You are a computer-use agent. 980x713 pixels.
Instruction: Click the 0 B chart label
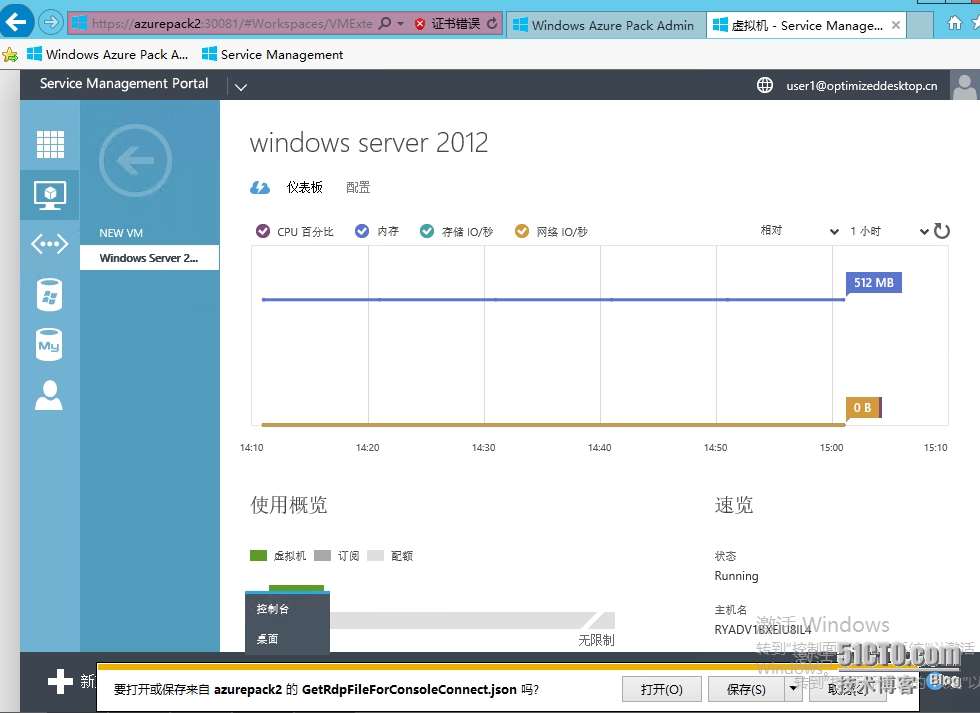tap(862, 407)
